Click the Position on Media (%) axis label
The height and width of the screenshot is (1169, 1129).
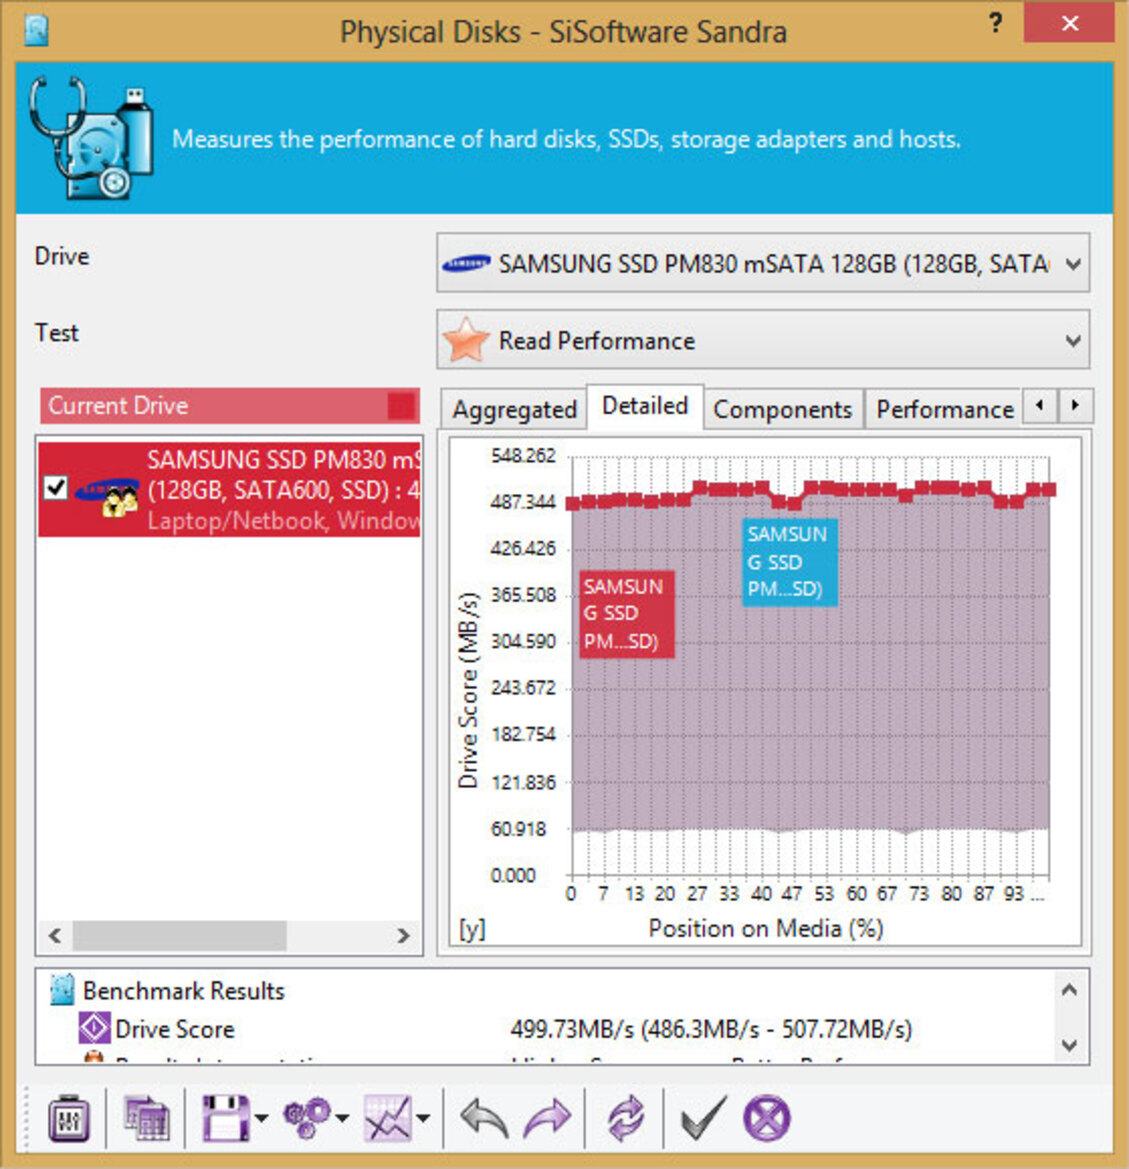[x=766, y=929]
